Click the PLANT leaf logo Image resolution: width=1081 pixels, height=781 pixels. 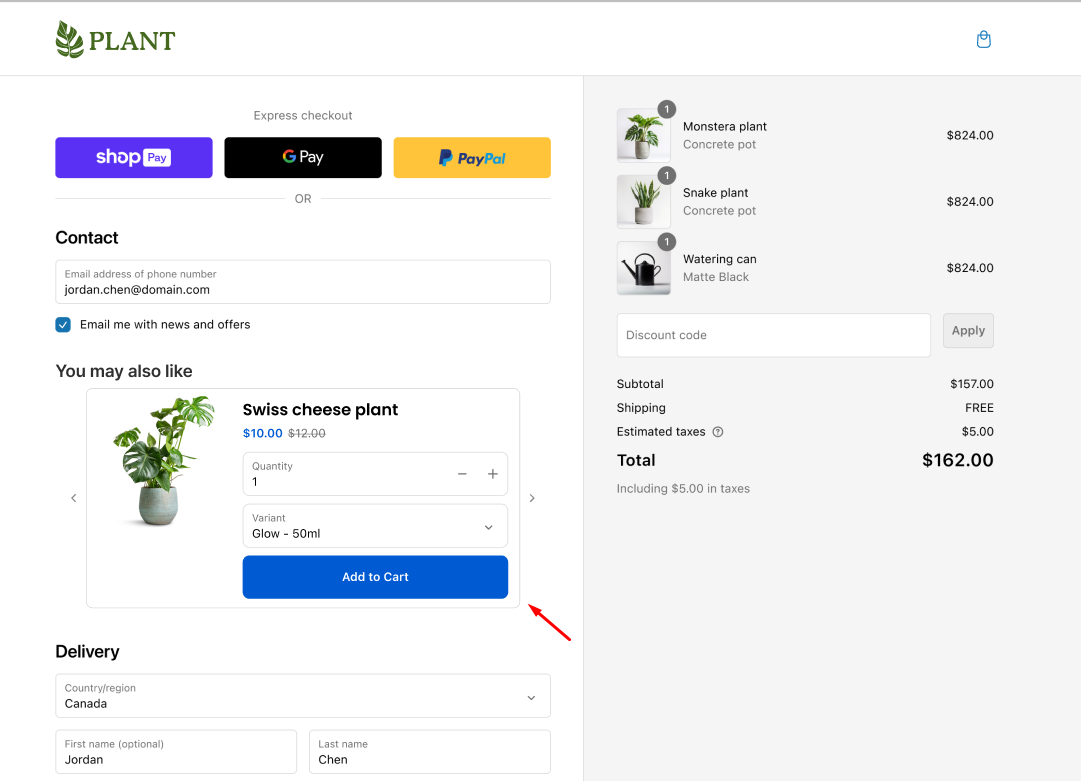[x=115, y=40]
